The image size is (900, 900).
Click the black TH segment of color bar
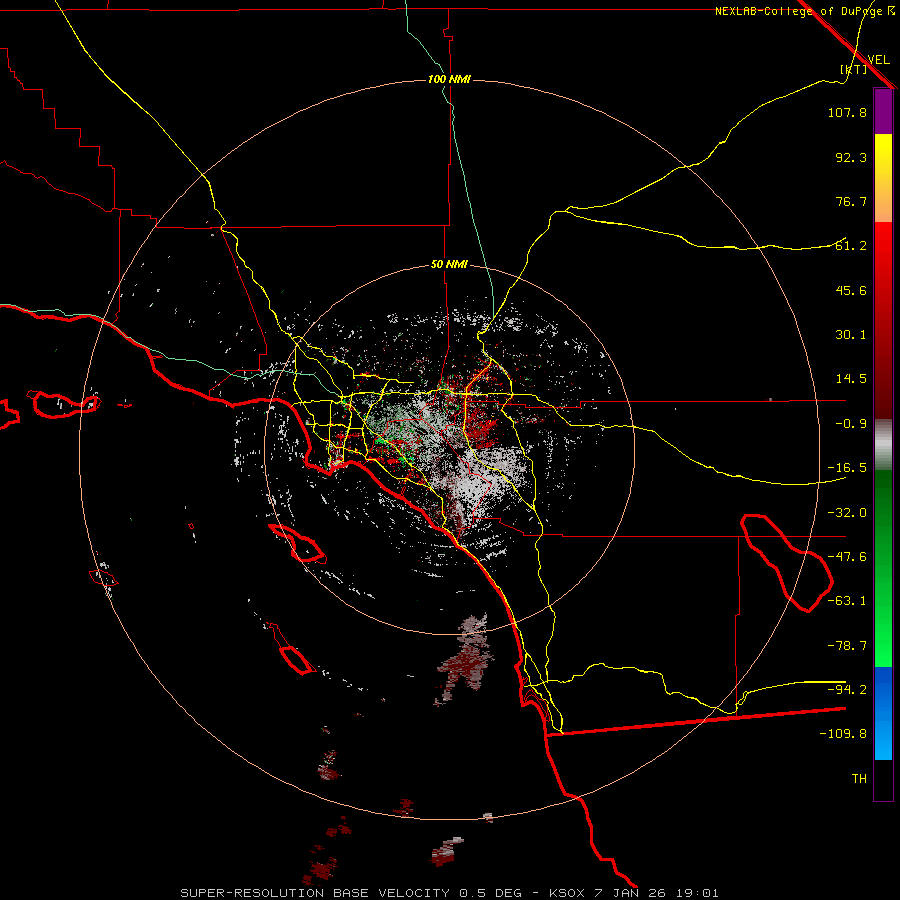click(883, 780)
